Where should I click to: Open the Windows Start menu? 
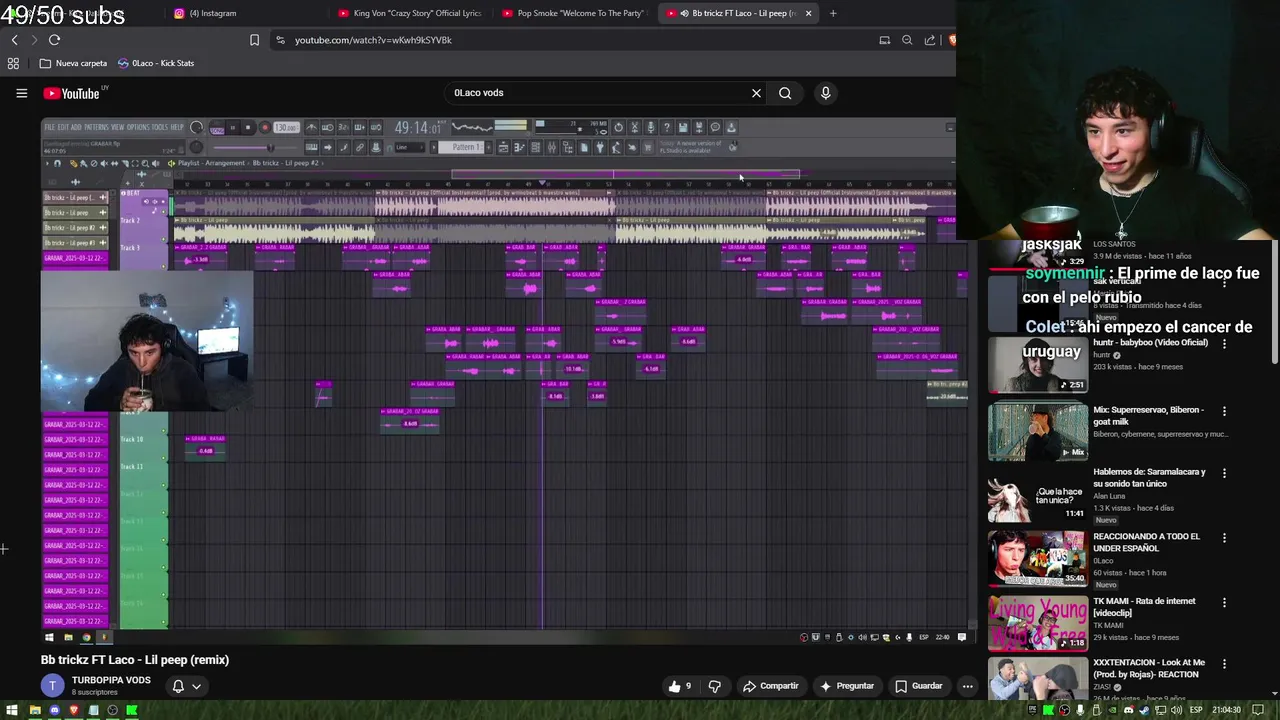10,710
